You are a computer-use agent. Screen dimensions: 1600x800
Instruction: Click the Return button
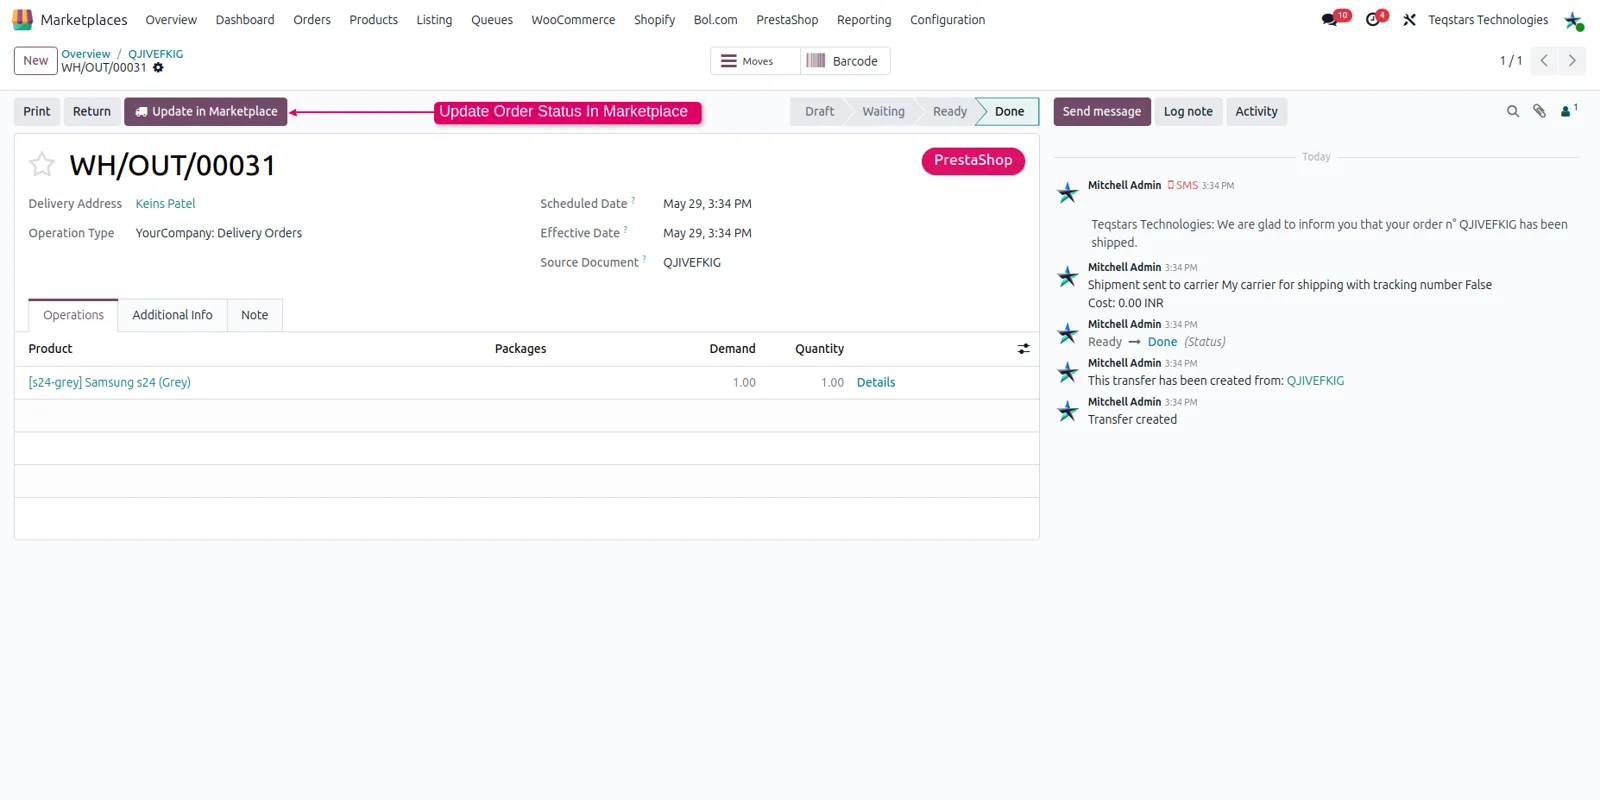(92, 112)
